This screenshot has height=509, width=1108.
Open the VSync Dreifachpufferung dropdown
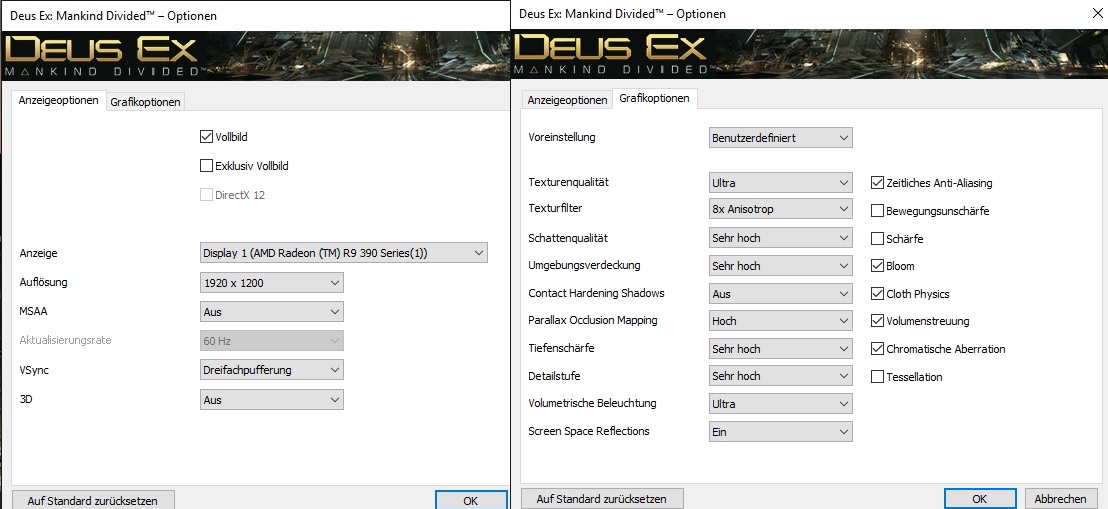coord(272,370)
